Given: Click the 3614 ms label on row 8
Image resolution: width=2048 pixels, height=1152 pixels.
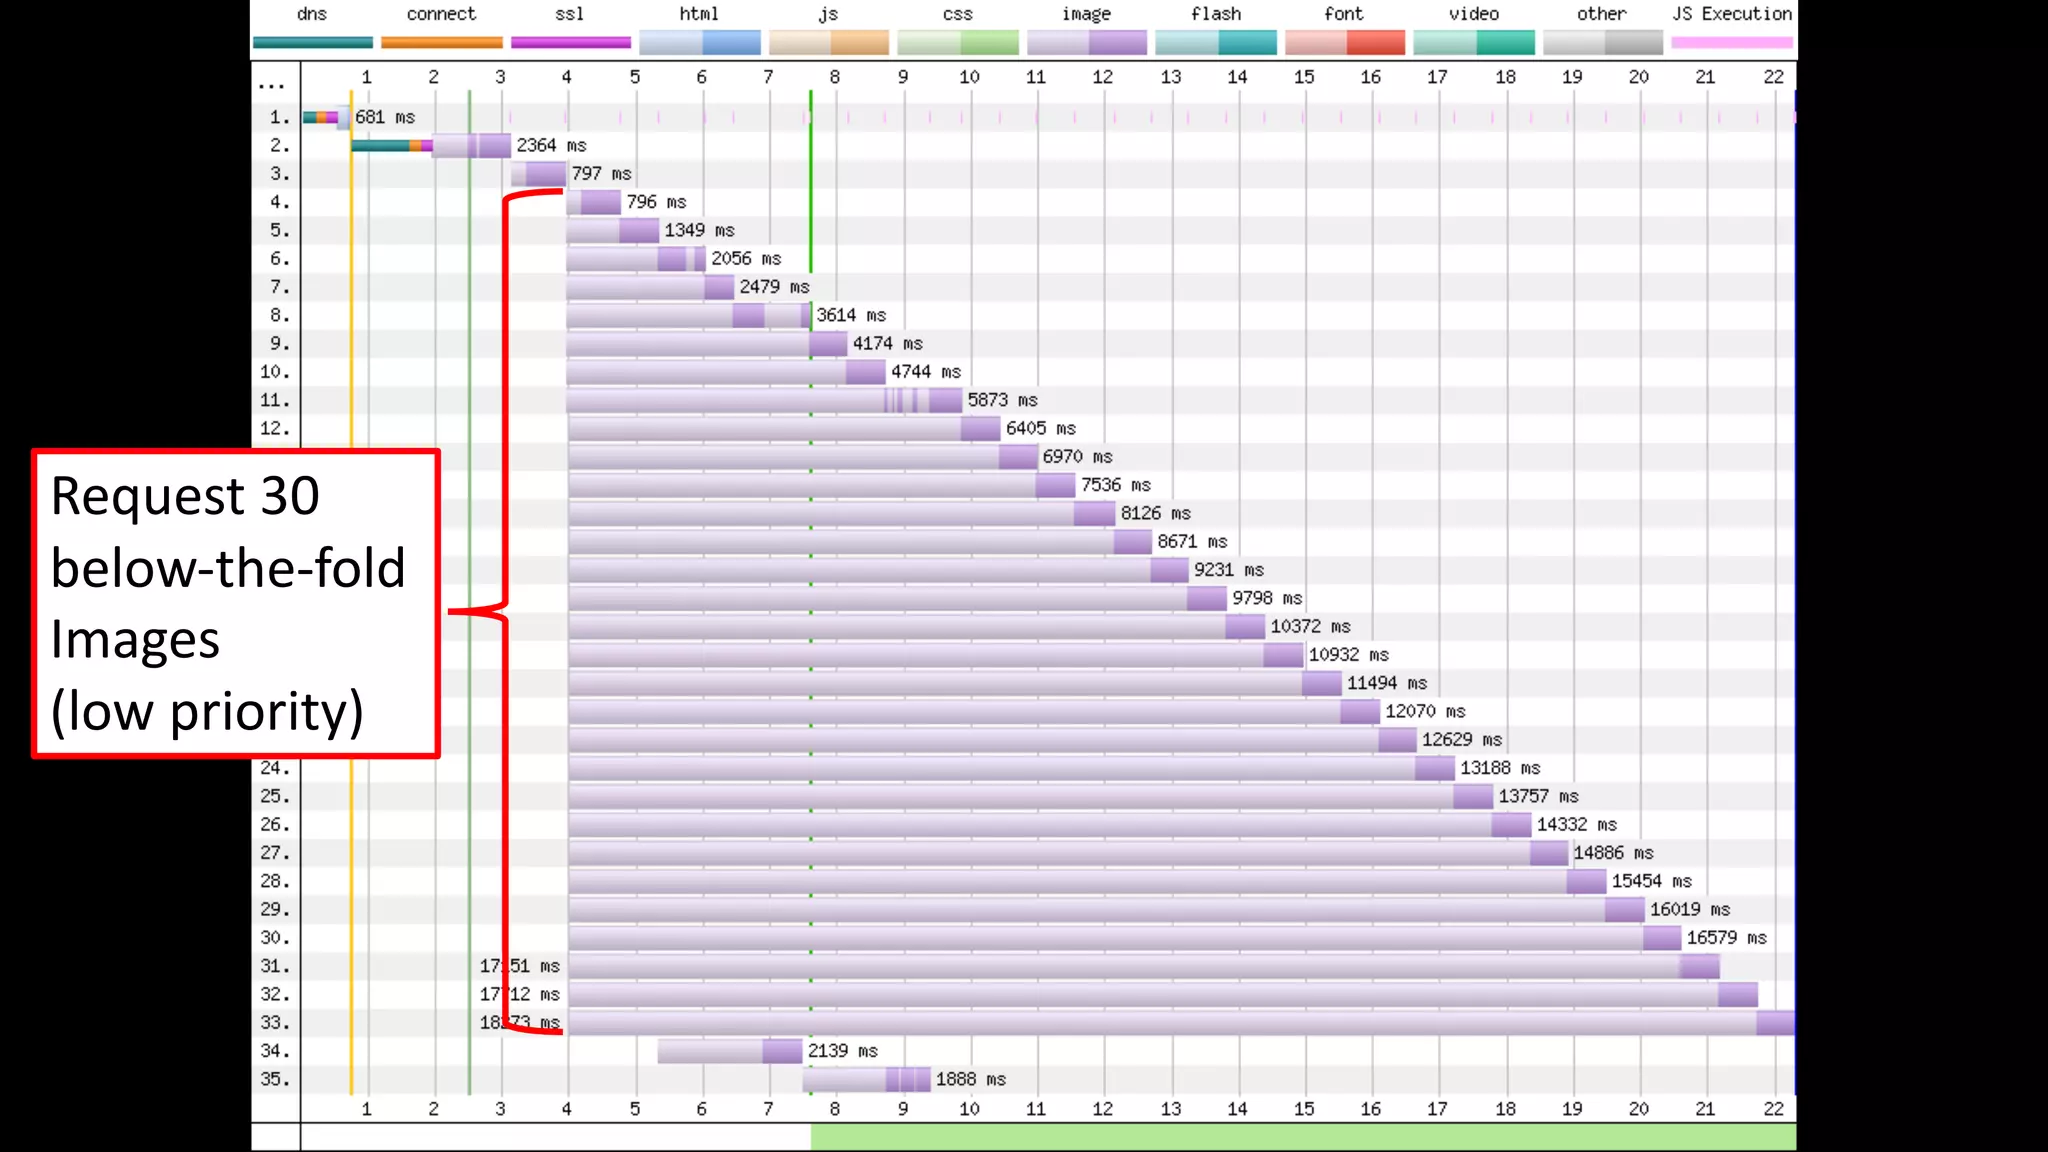Looking at the screenshot, I should (850, 315).
